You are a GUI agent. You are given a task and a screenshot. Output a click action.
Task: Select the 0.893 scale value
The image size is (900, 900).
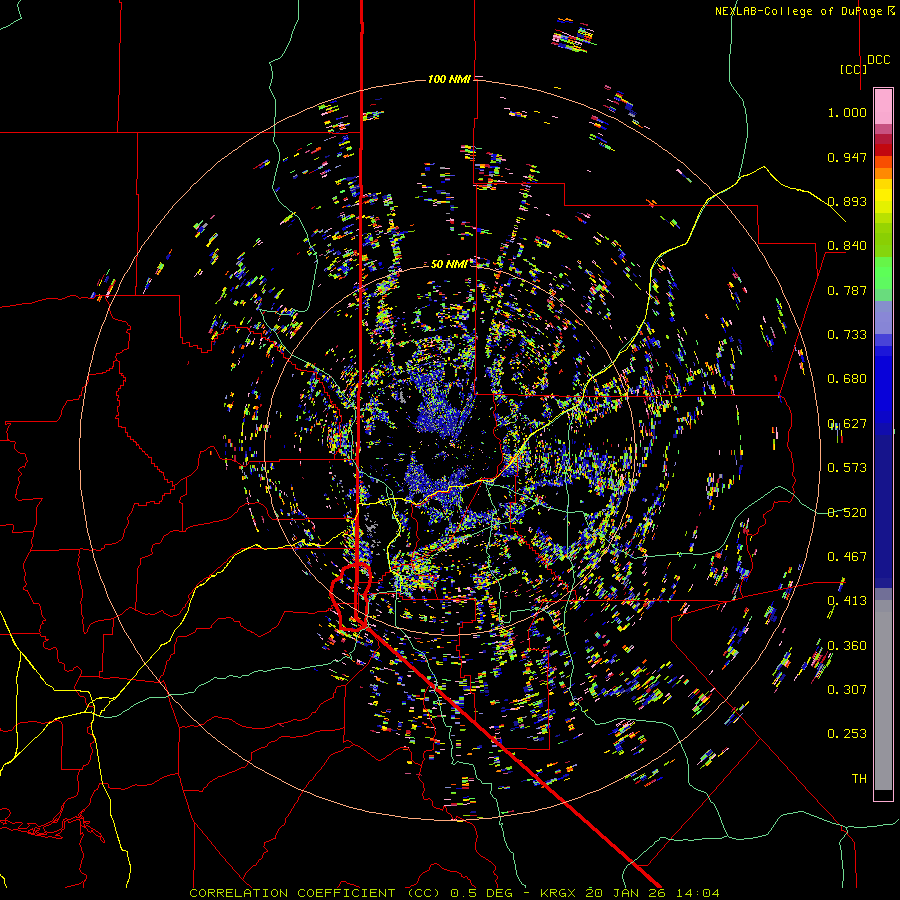pos(847,201)
